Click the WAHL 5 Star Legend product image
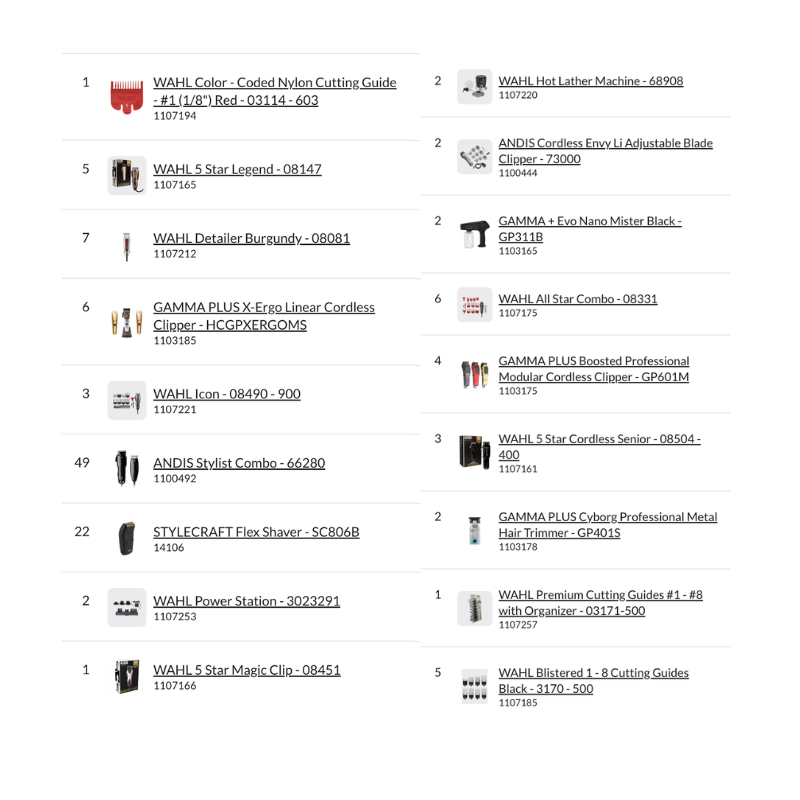Screen dimensions: 800x800 click(127, 175)
